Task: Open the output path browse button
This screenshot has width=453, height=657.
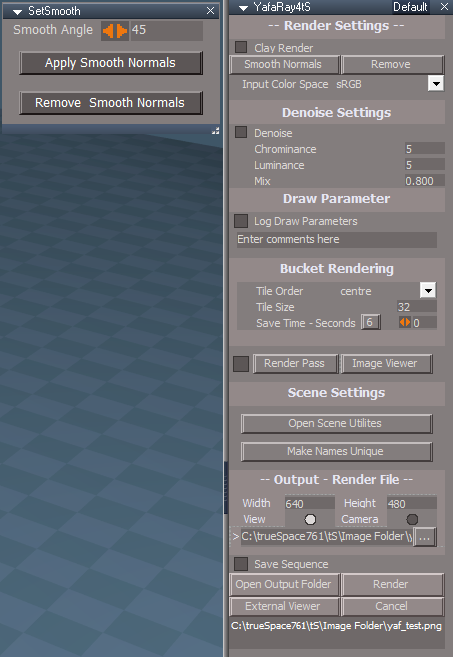Action: coord(425,537)
